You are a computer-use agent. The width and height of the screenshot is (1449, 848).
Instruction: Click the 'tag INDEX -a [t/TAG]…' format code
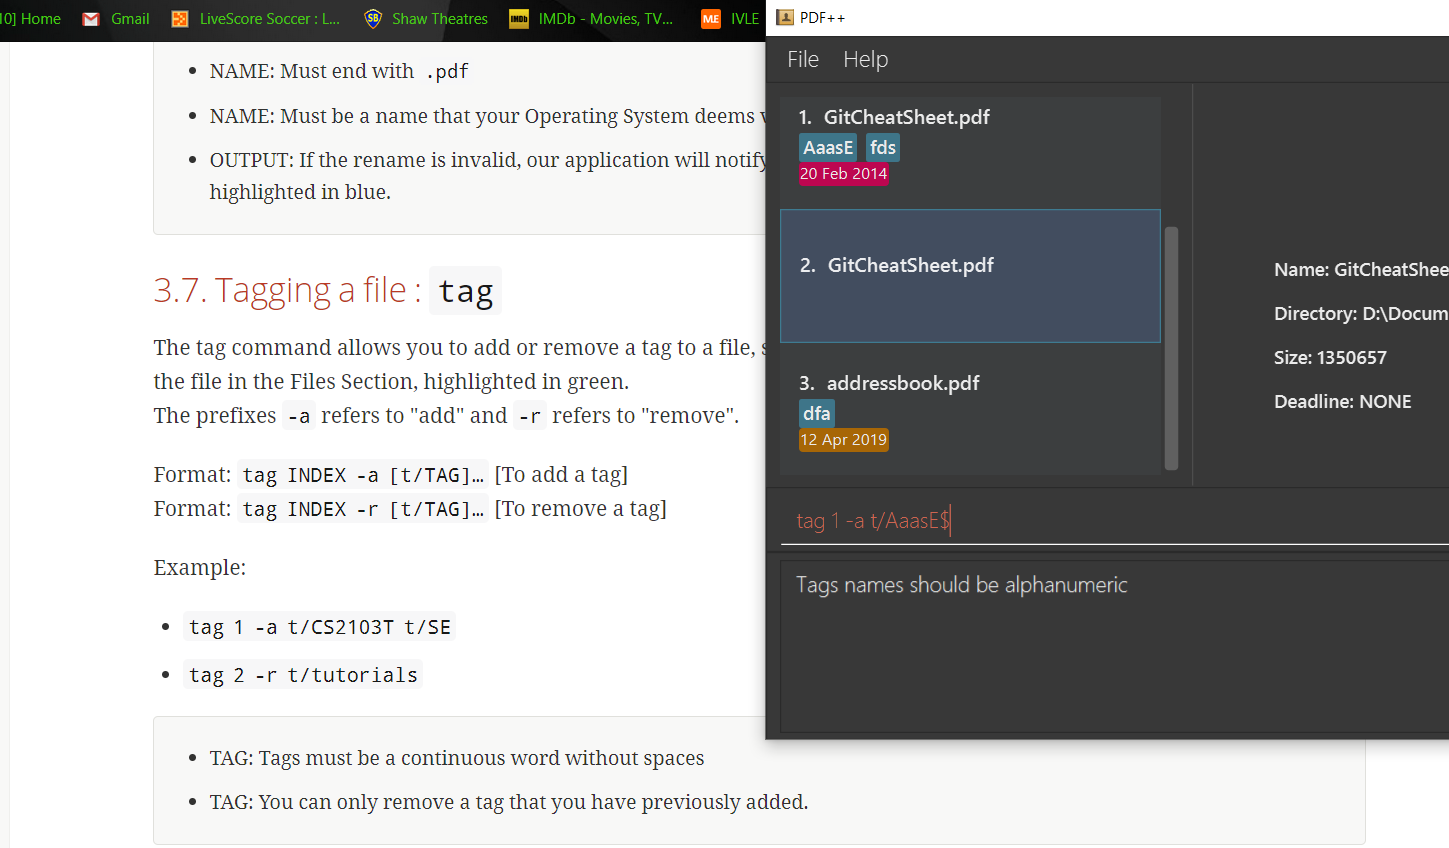click(364, 475)
